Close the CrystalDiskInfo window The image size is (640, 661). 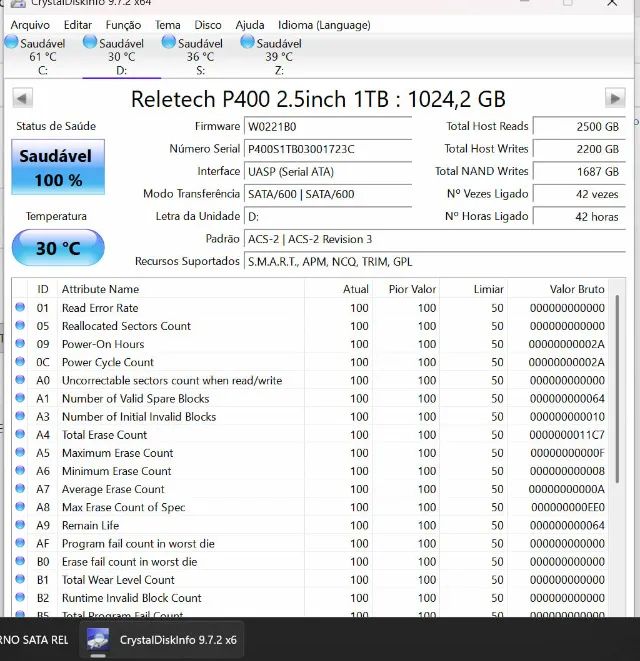[612, 3]
